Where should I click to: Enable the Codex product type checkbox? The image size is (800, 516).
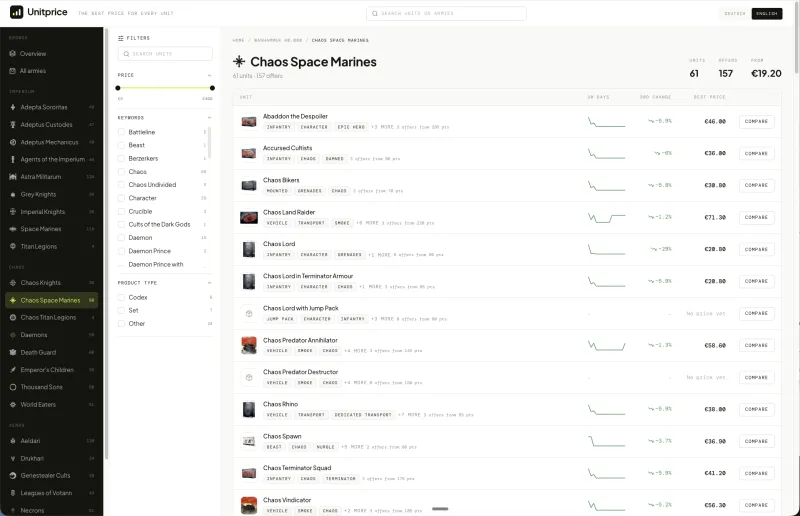(x=121, y=298)
